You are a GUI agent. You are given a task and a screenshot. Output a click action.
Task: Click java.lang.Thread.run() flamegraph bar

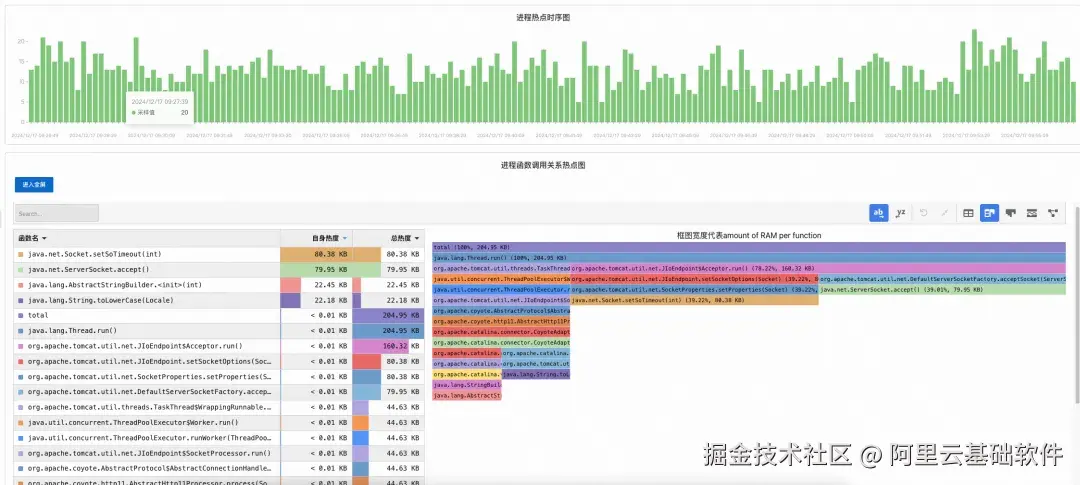tap(749, 258)
